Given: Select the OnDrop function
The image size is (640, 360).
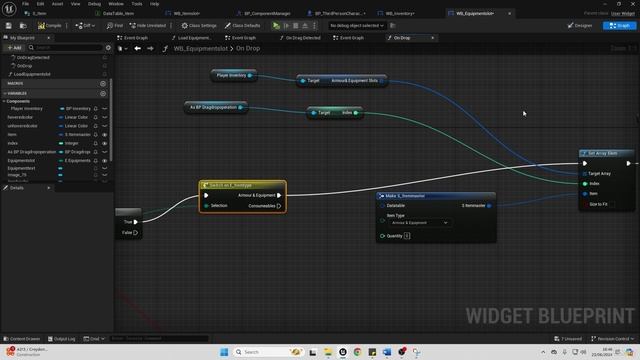Looking at the screenshot, I should pos(24,66).
